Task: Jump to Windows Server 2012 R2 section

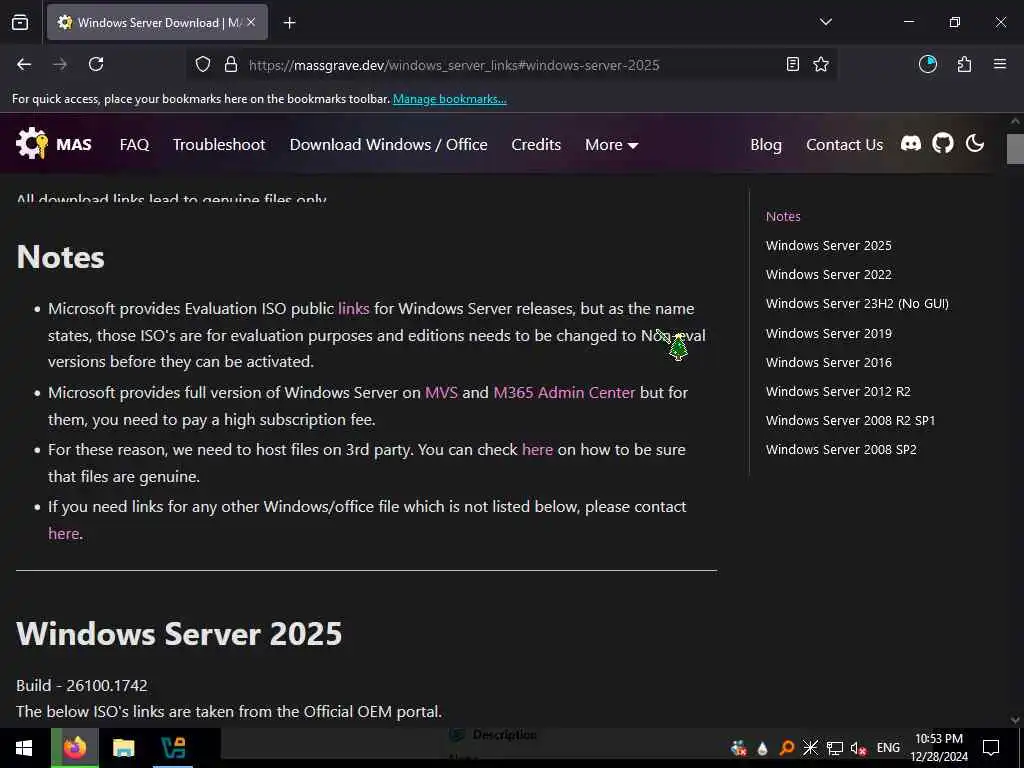Action: (x=838, y=391)
